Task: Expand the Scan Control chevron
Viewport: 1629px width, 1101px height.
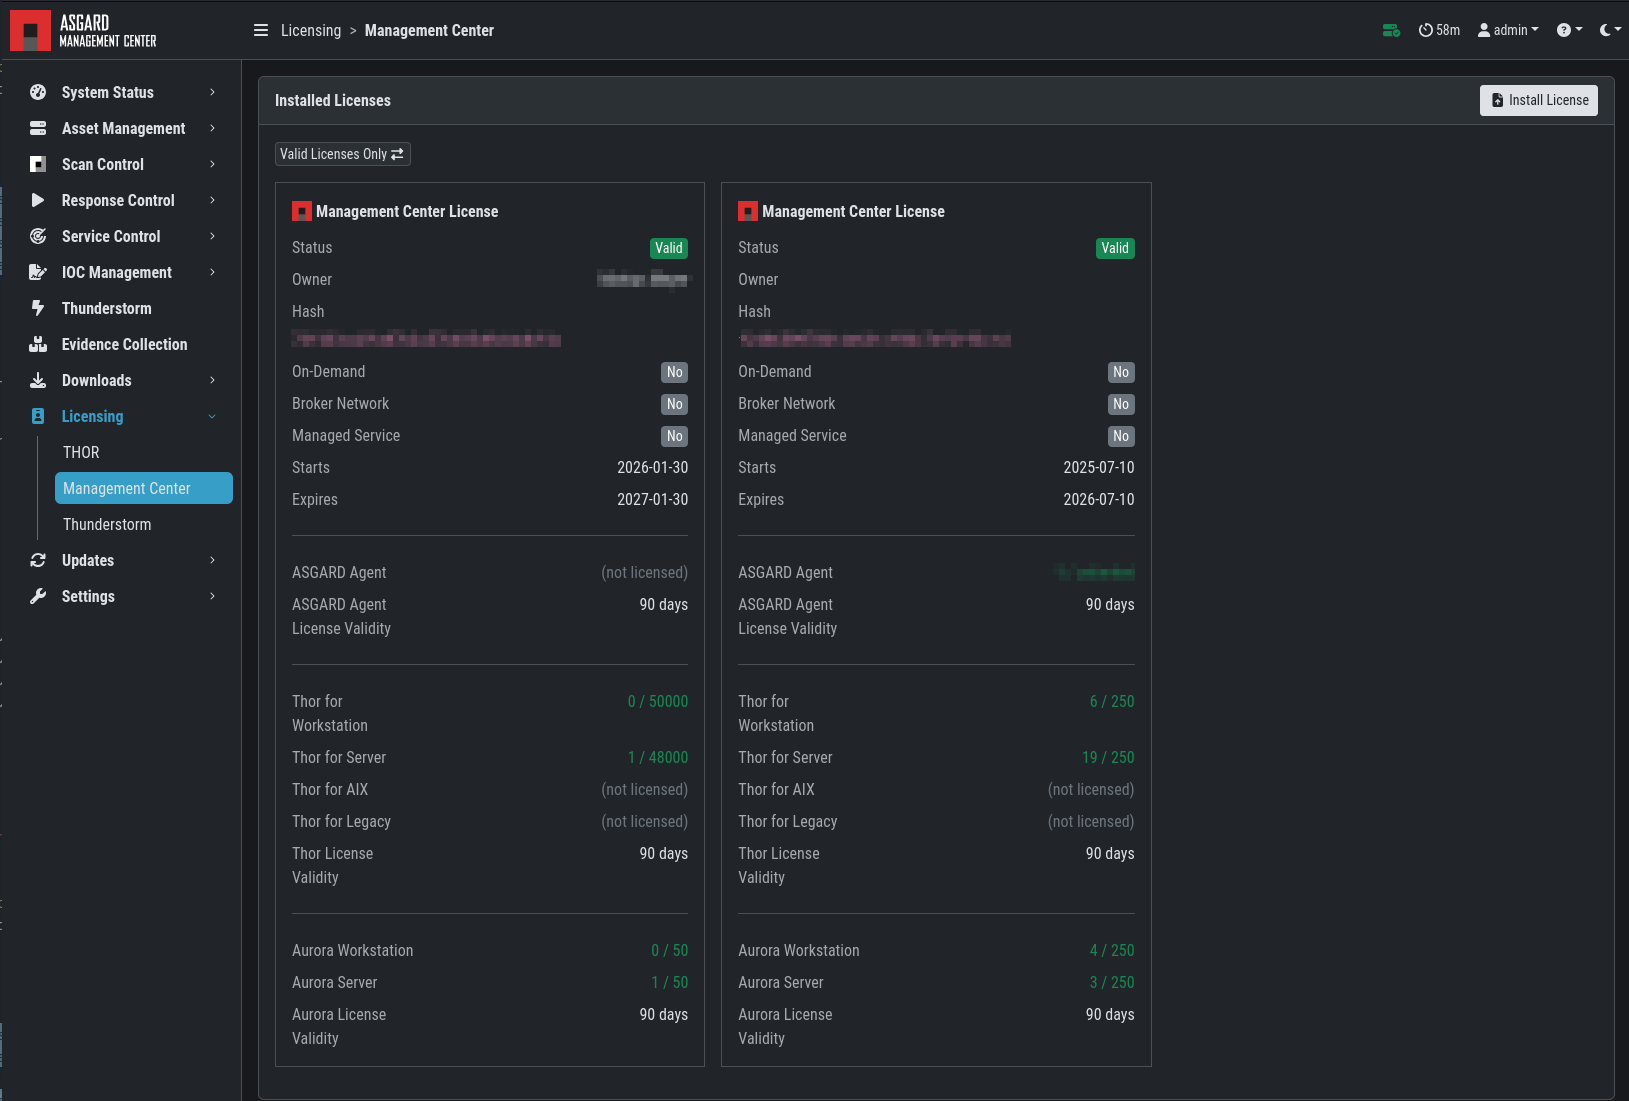Action: pyautogui.click(x=212, y=164)
